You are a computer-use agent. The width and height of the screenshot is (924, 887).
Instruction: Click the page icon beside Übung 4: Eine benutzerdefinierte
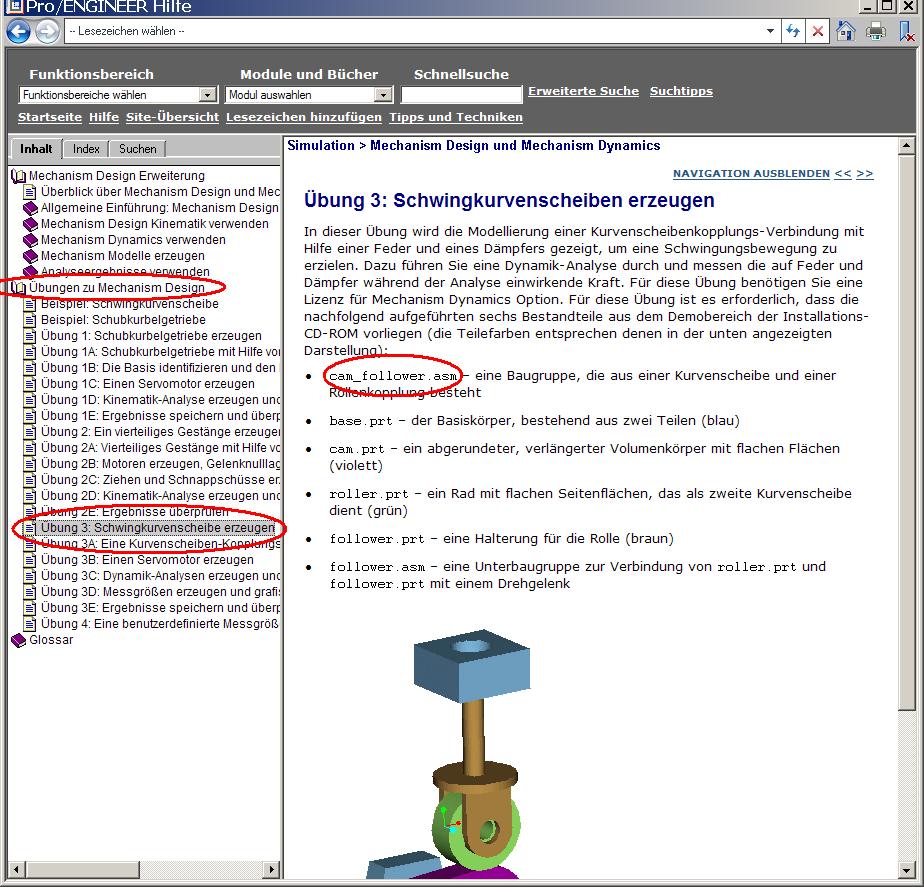[29, 623]
